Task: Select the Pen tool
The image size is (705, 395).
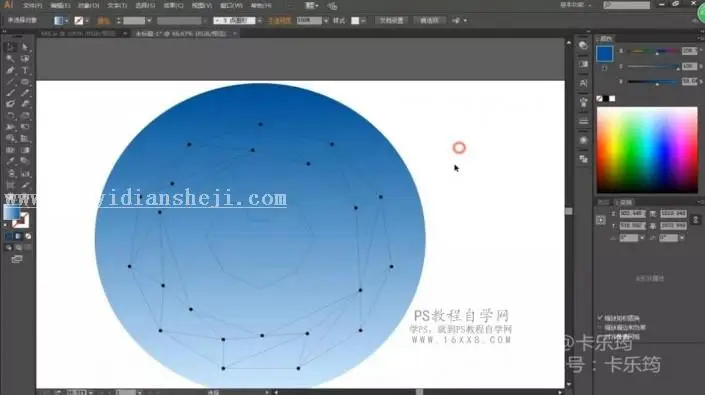Action: tap(11, 70)
